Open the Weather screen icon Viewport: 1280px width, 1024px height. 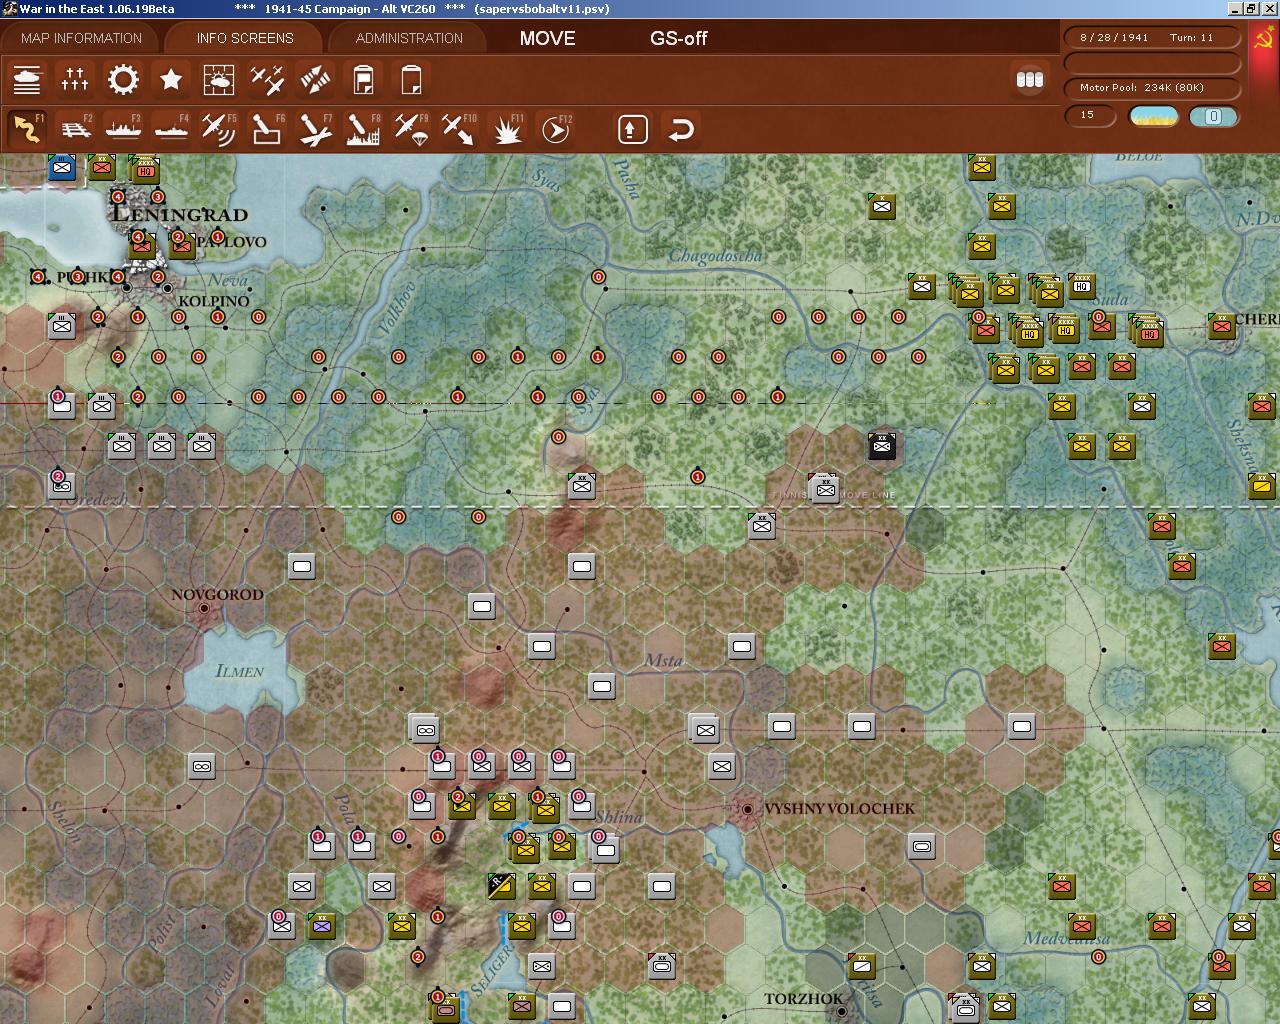coord(219,79)
